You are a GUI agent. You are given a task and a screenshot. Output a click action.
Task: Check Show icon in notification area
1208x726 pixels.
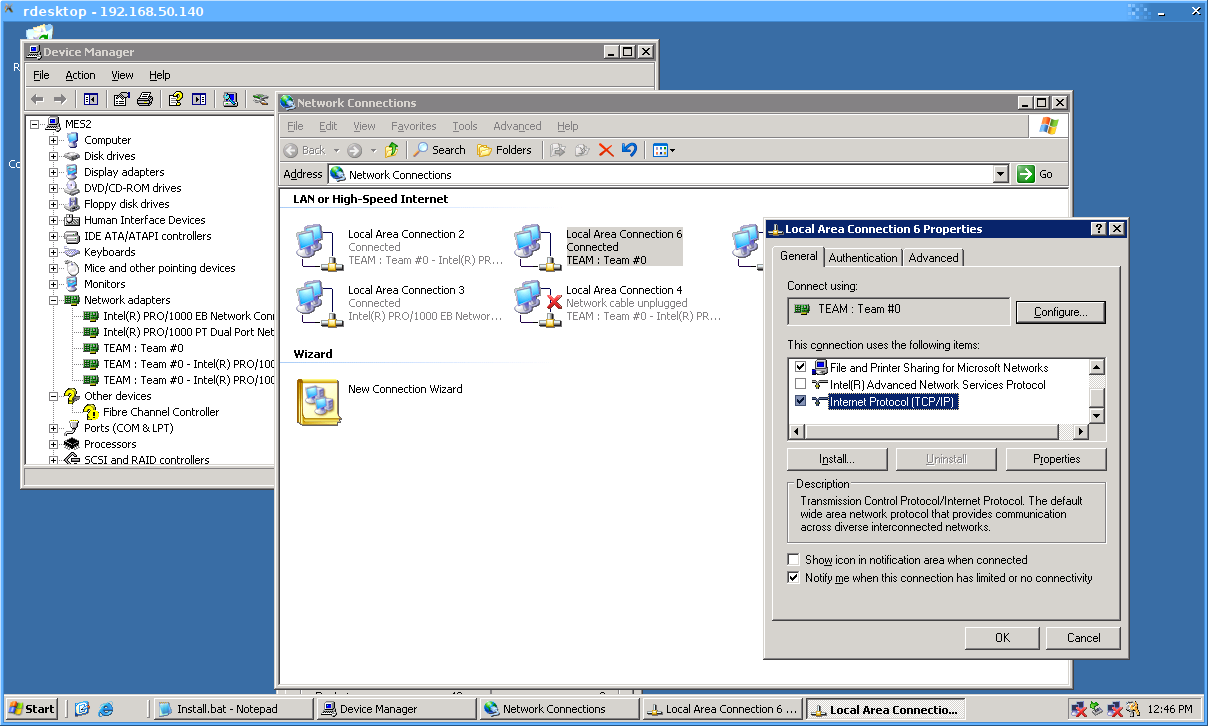pos(794,560)
